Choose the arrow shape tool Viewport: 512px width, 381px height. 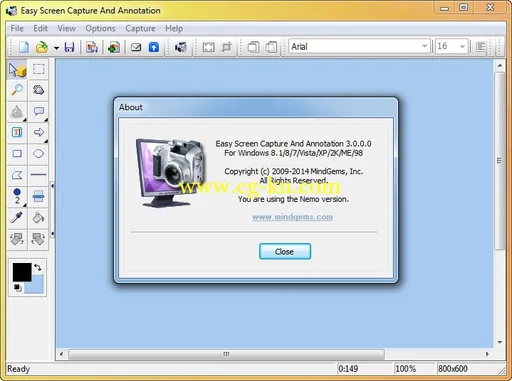pyautogui.click(x=39, y=133)
